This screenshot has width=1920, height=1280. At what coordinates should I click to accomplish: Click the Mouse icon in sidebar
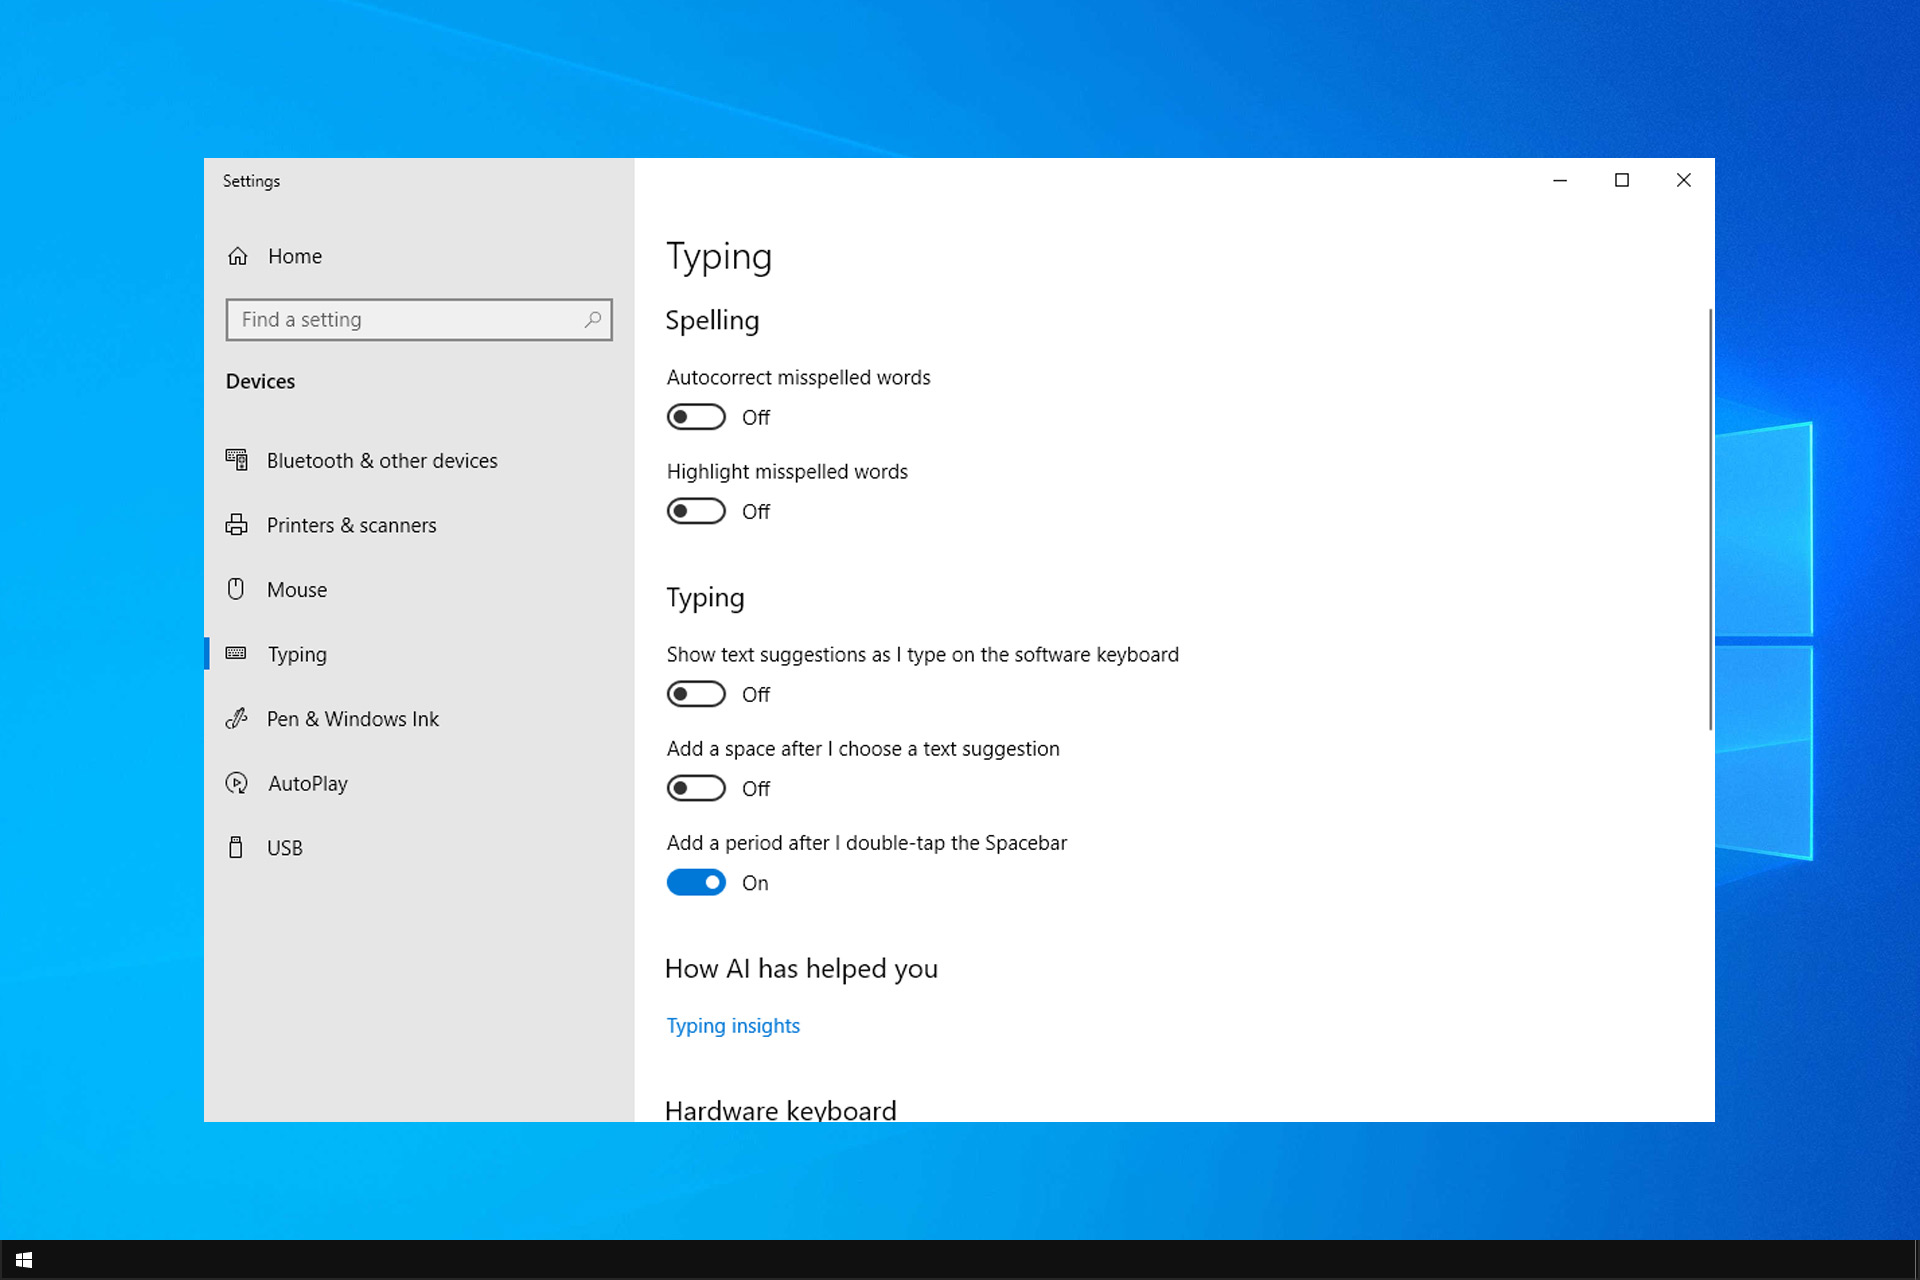tap(236, 589)
